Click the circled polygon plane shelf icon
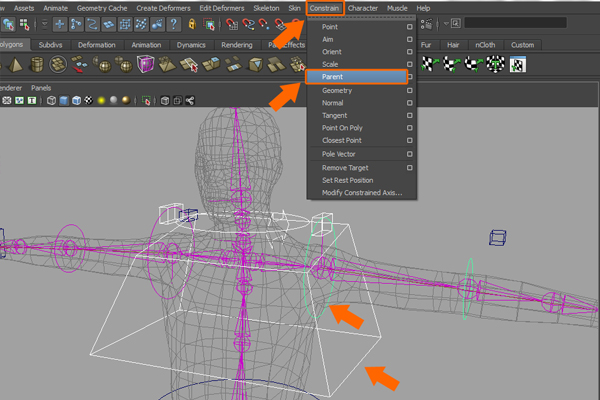Image resolution: width=600 pixels, height=400 pixels. (x=58, y=64)
